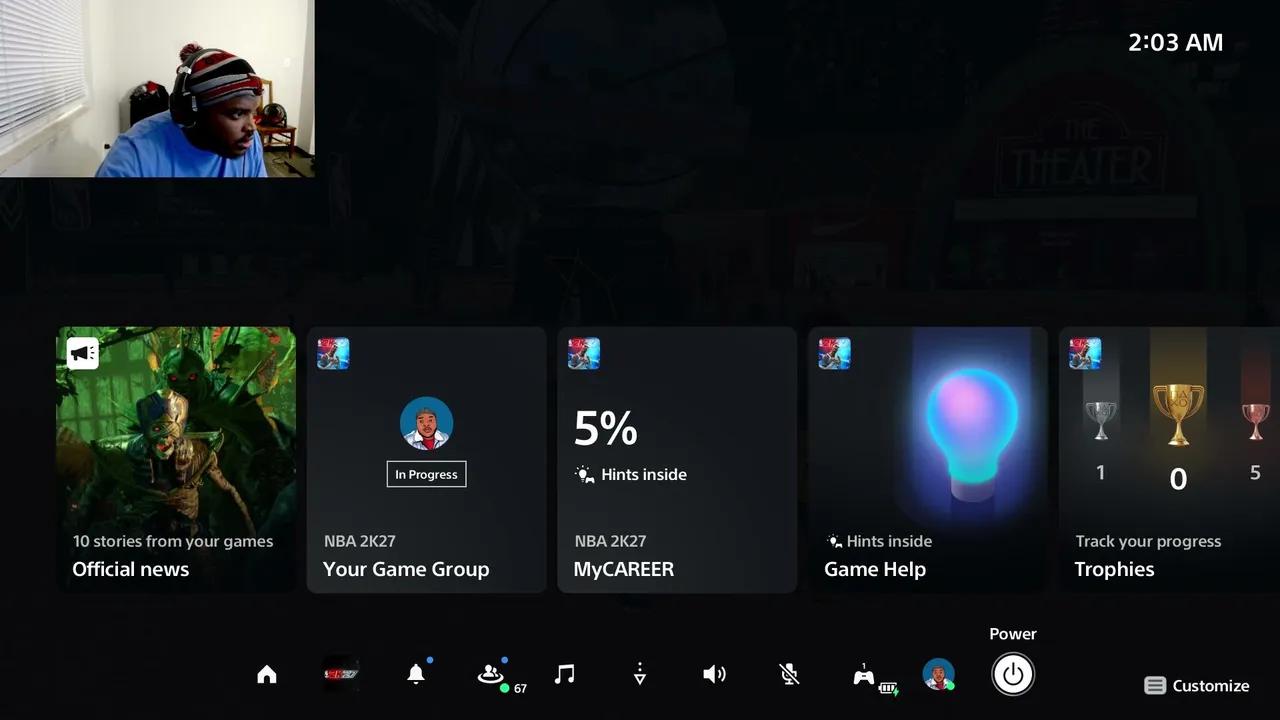Open the Profile avatar in control bar

tap(938, 674)
